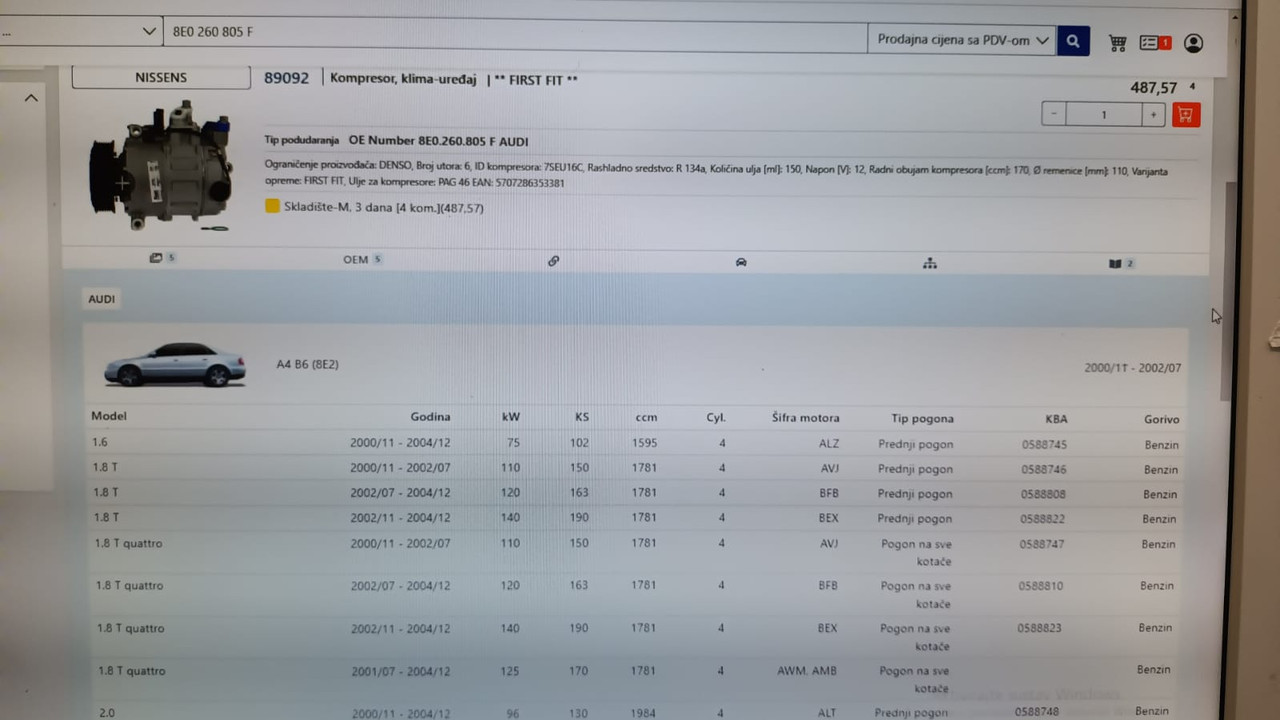The width and height of the screenshot is (1280, 720).
Task: Select the 1.6 model row
Action: [635, 443]
